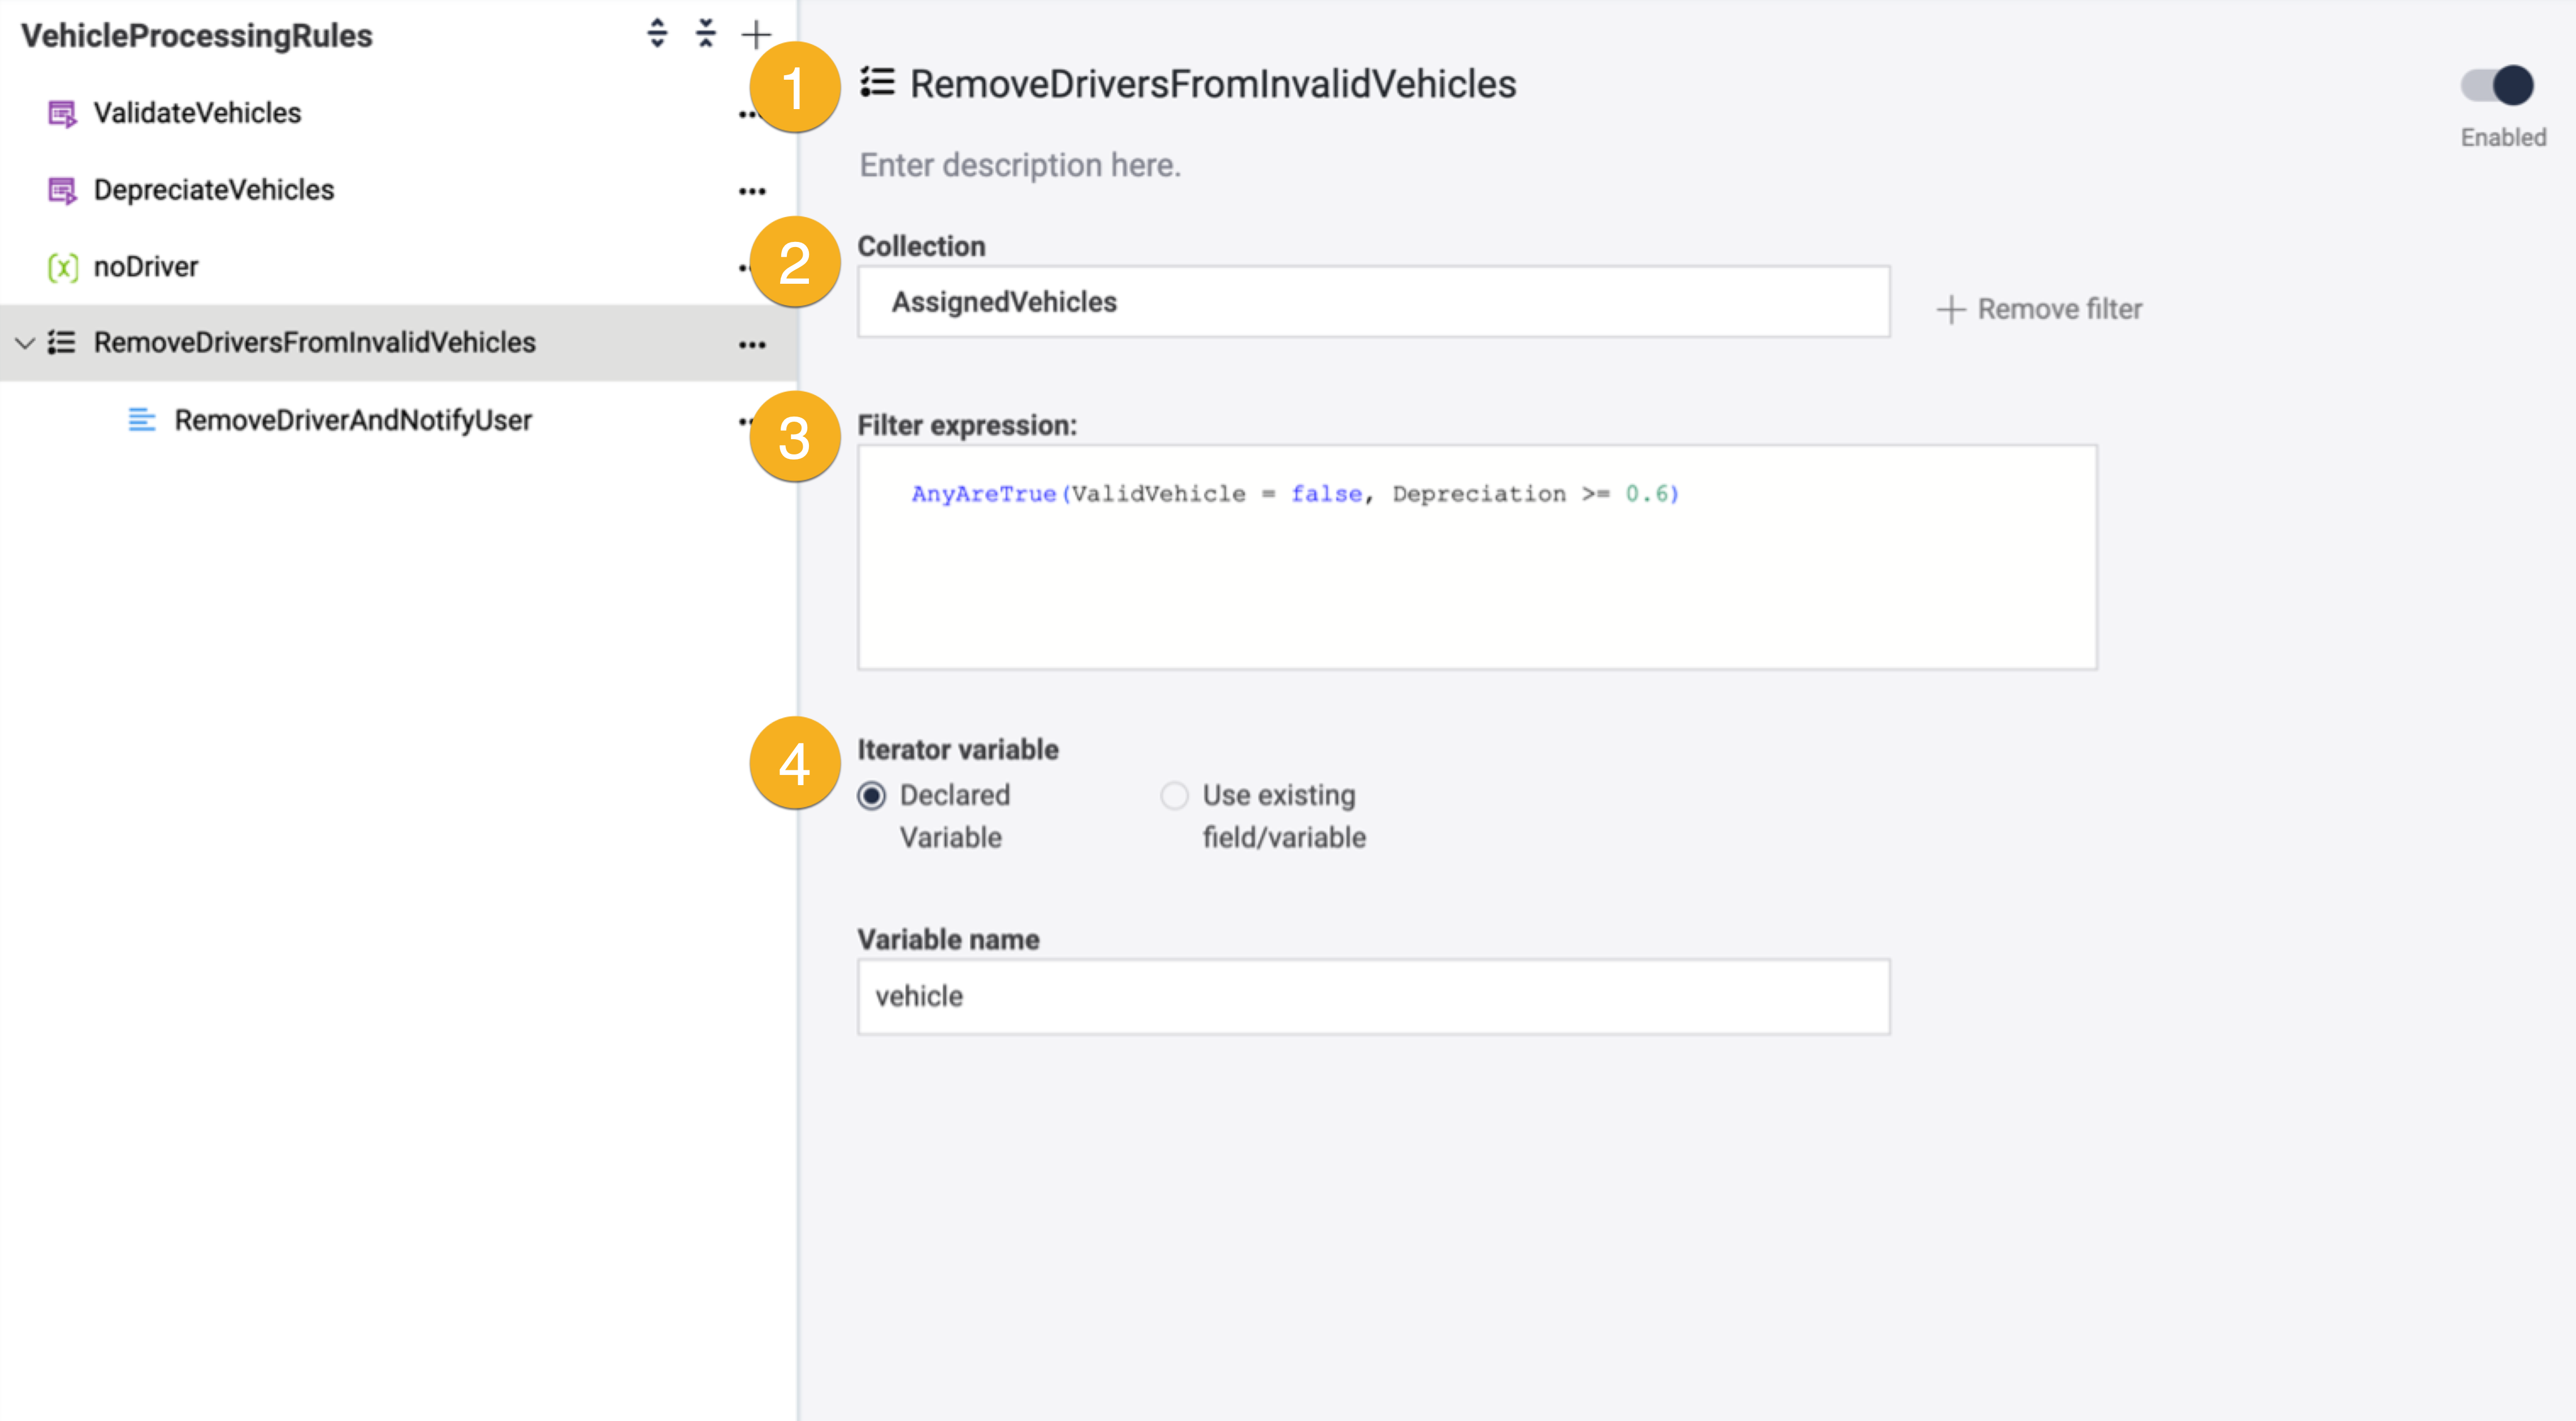The width and height of the screenshot is (2576, 1421).
Task: Select the noDriver item in the tree
Action: pyautogui.click(x=146, y=267)
